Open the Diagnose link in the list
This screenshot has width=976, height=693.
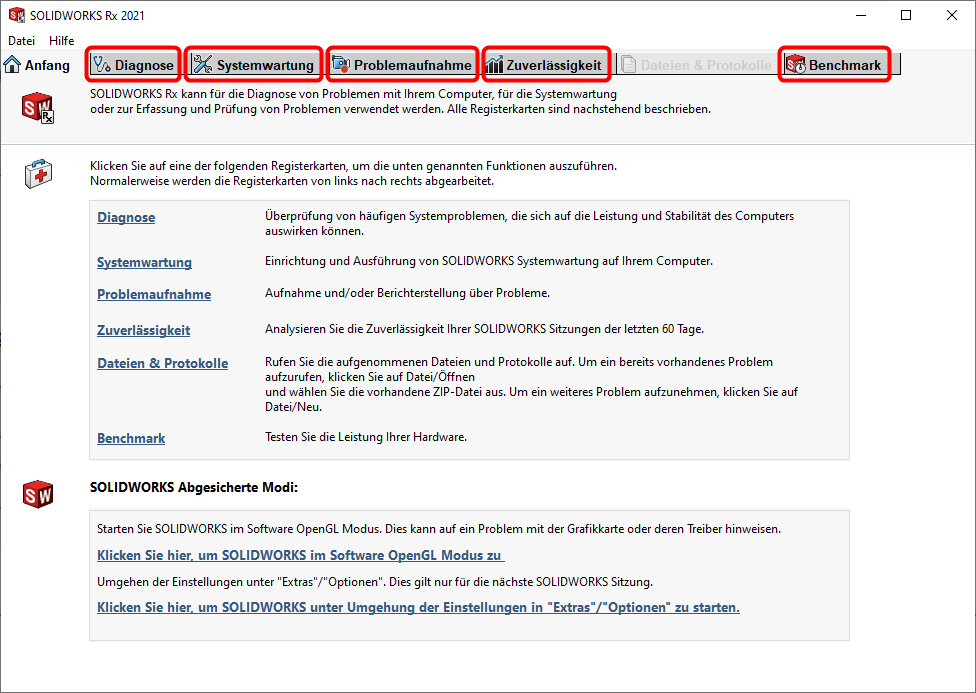pos(126,217)
